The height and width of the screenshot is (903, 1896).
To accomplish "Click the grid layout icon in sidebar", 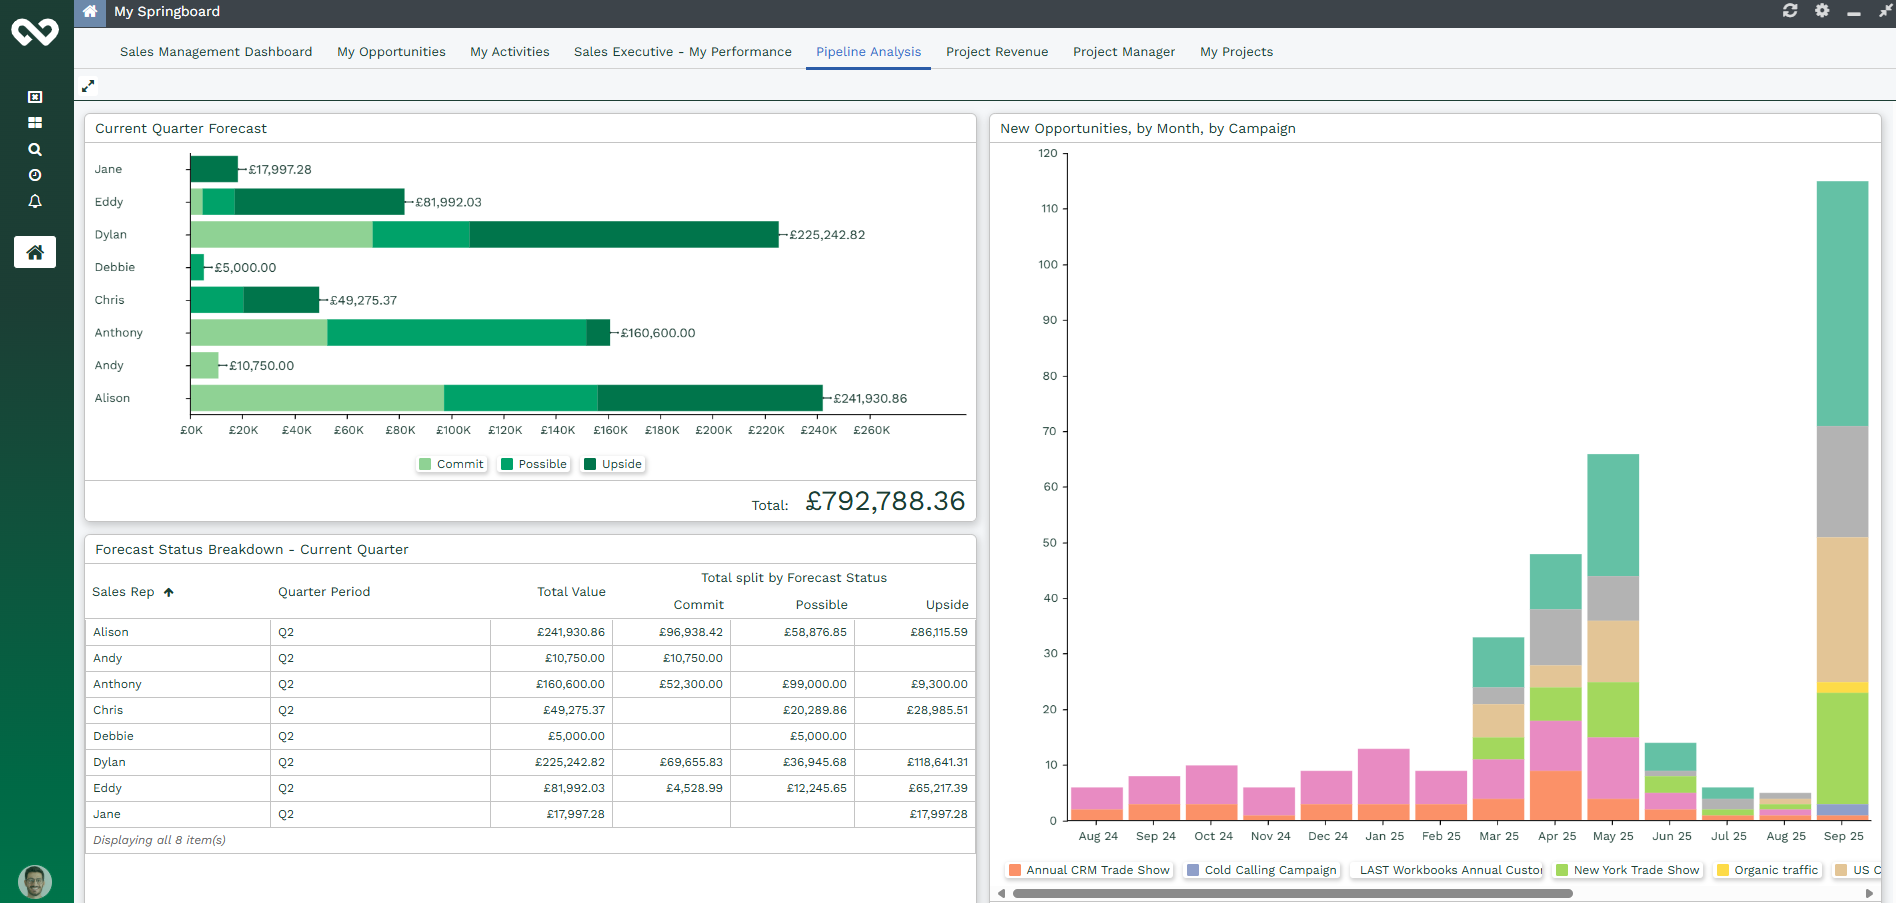I will click(x=35, y=123).
